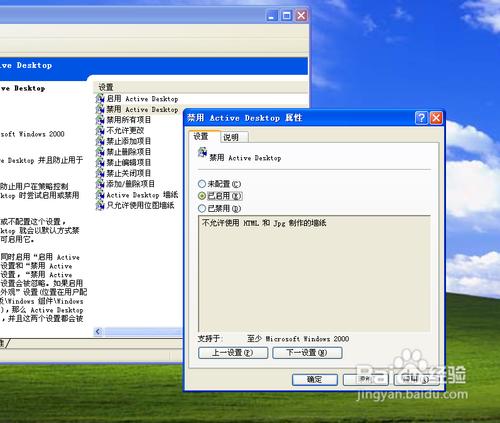The width and height of the screenshot is (500, 423).
Task: Close the 禁用 Active Desktop 属性 dialog
Action: tap(436, 118)
